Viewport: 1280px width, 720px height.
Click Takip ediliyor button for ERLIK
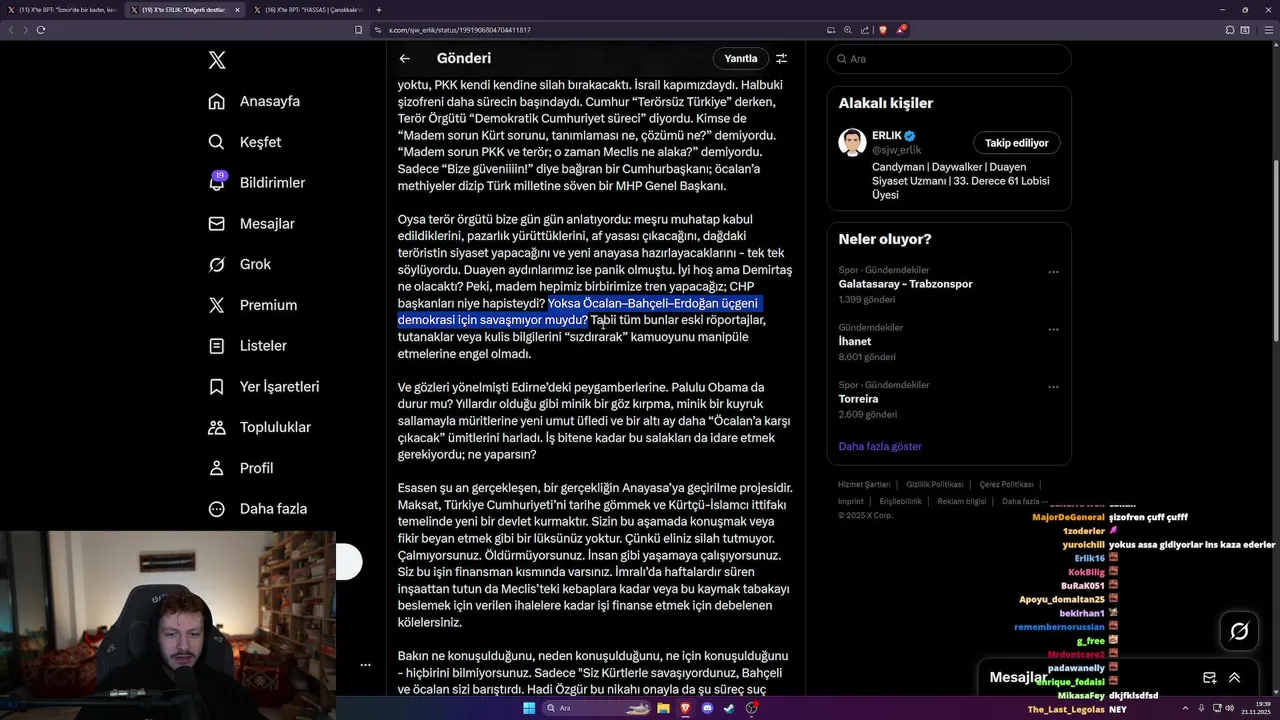coord(1016,143)
